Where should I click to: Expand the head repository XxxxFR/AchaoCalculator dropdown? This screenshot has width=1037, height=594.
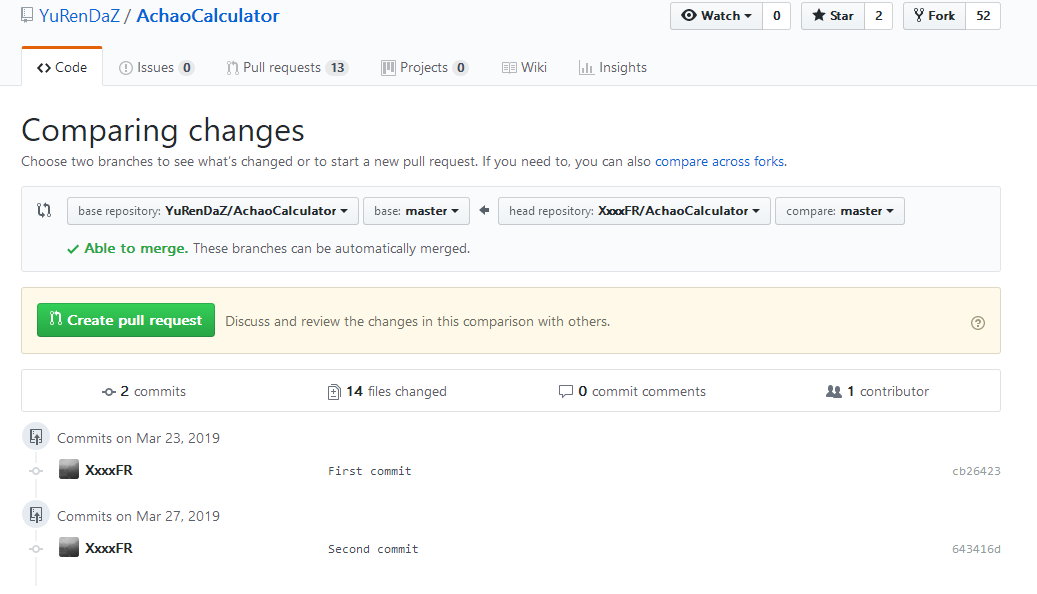tap(634, 211)
